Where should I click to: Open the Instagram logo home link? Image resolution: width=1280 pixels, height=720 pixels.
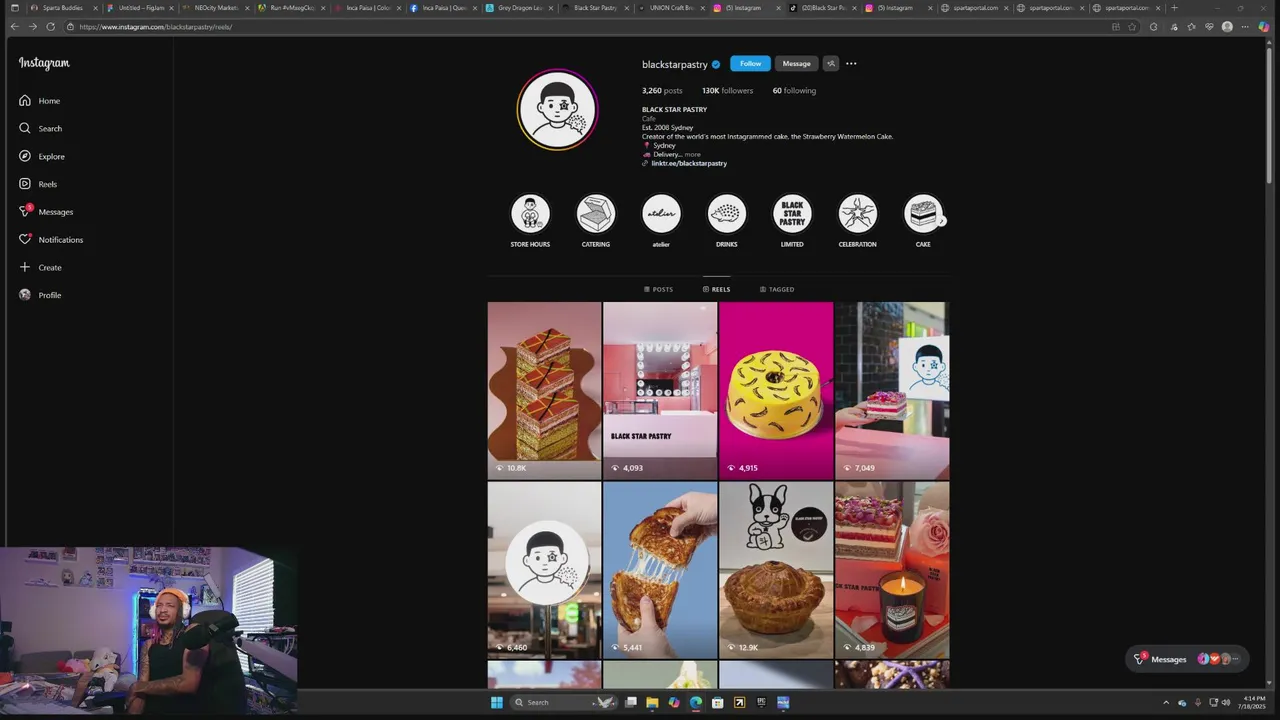[x=44, y=63]
